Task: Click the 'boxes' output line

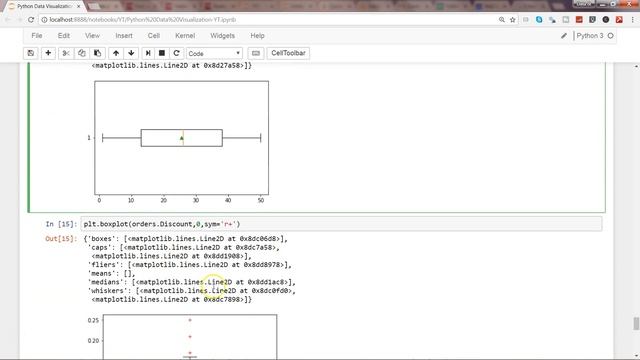Action: (x=186, y=239)
